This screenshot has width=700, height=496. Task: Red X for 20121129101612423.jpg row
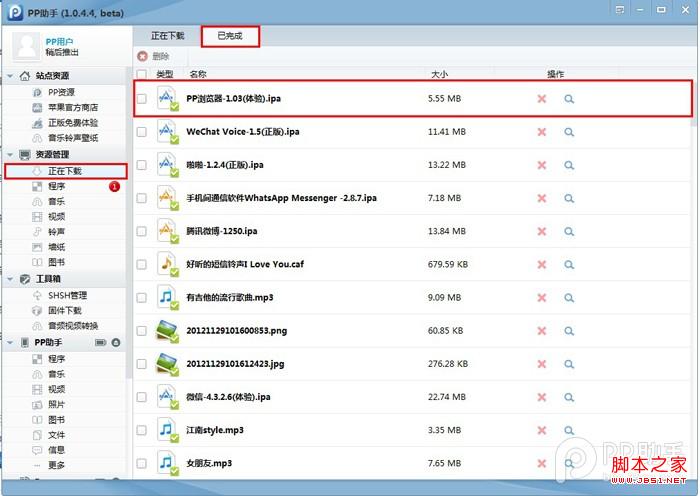point(542,364)
